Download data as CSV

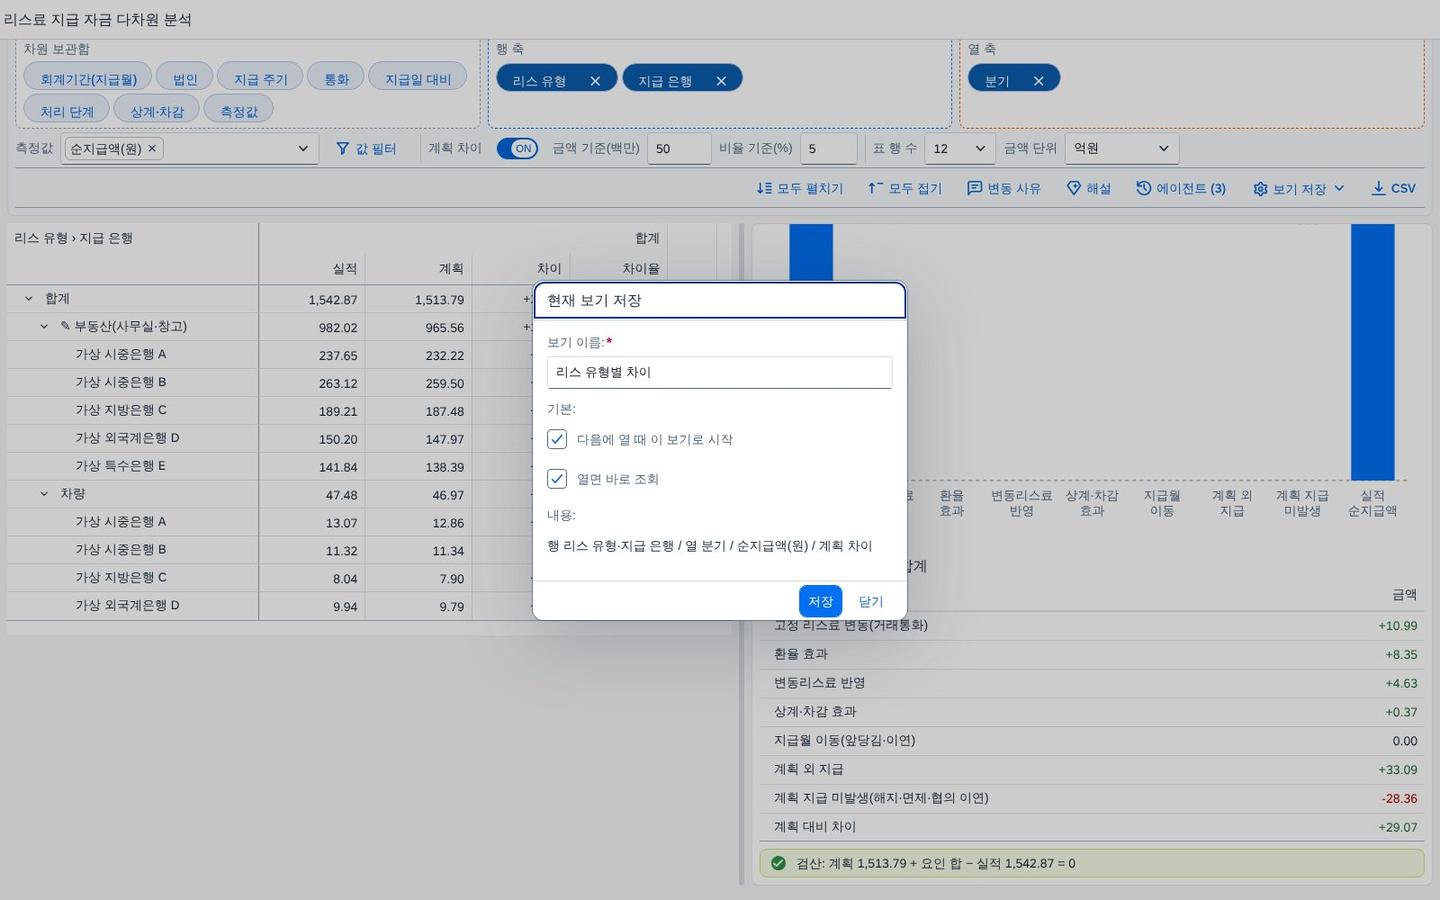point(1393,188)
